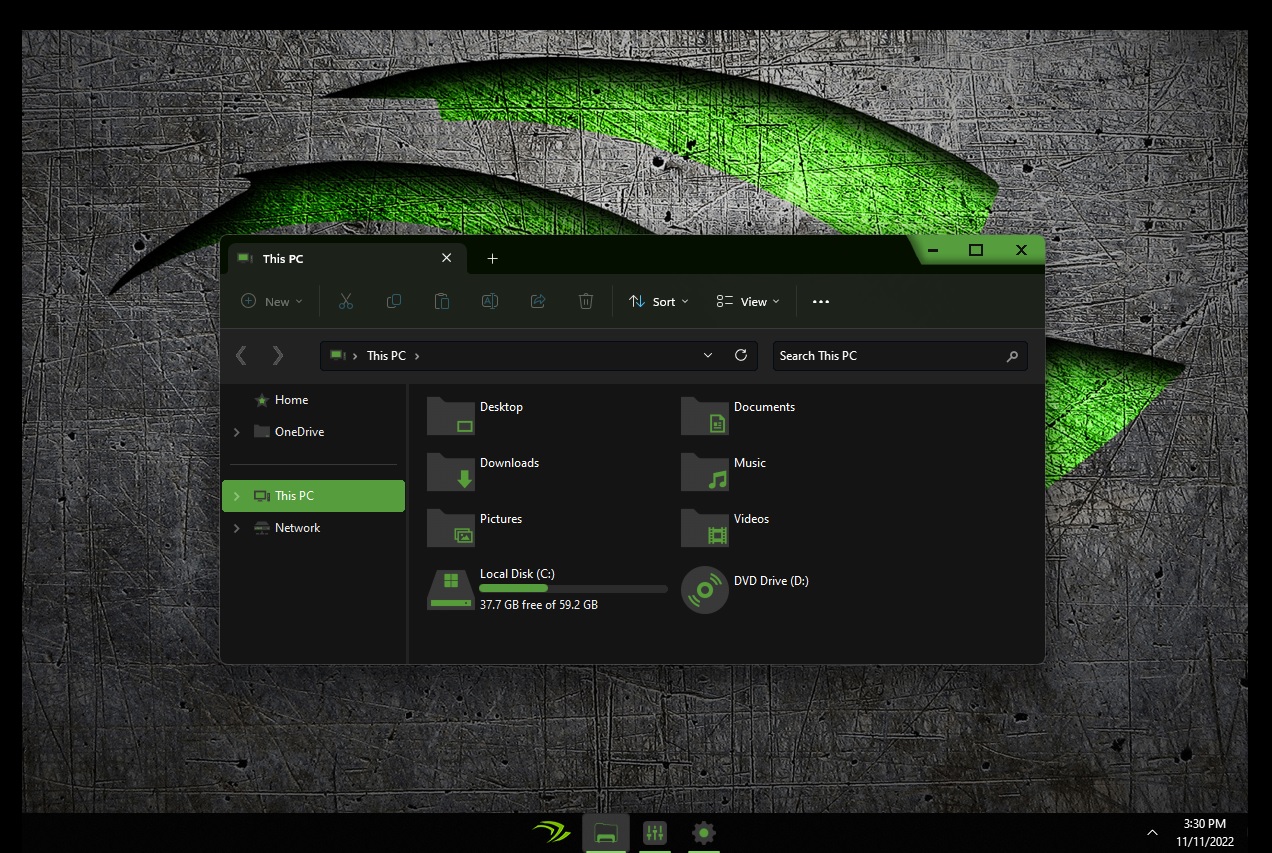Select the Copy icon

394,301
